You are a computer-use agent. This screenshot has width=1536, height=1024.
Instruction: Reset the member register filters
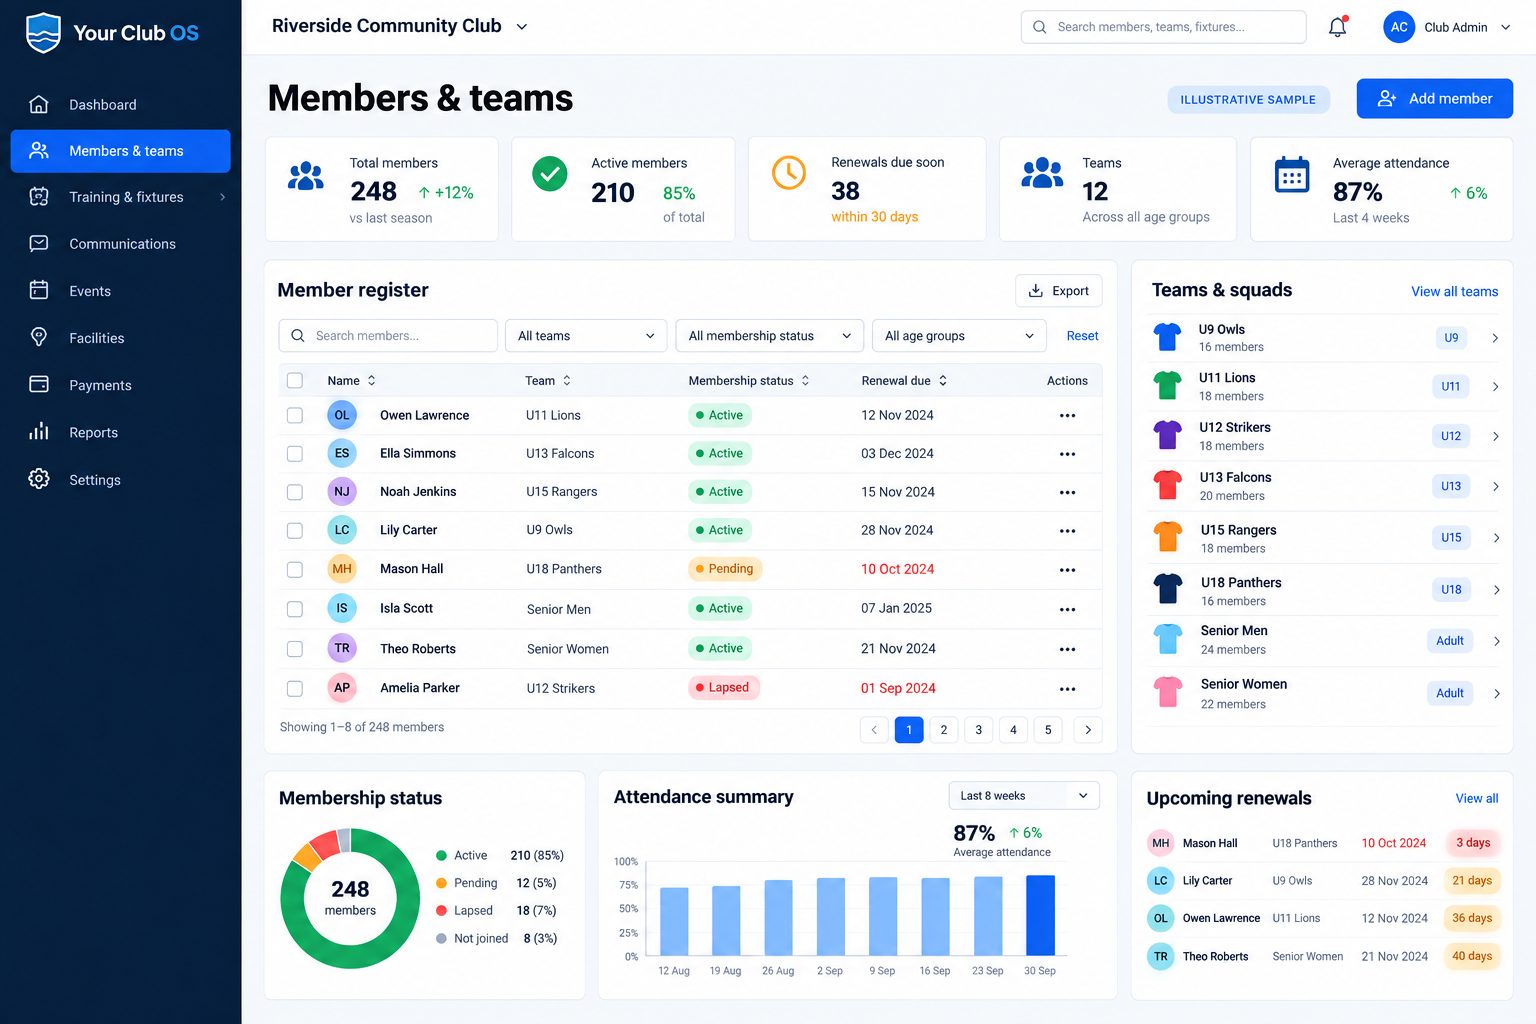tap(1082, 336)
